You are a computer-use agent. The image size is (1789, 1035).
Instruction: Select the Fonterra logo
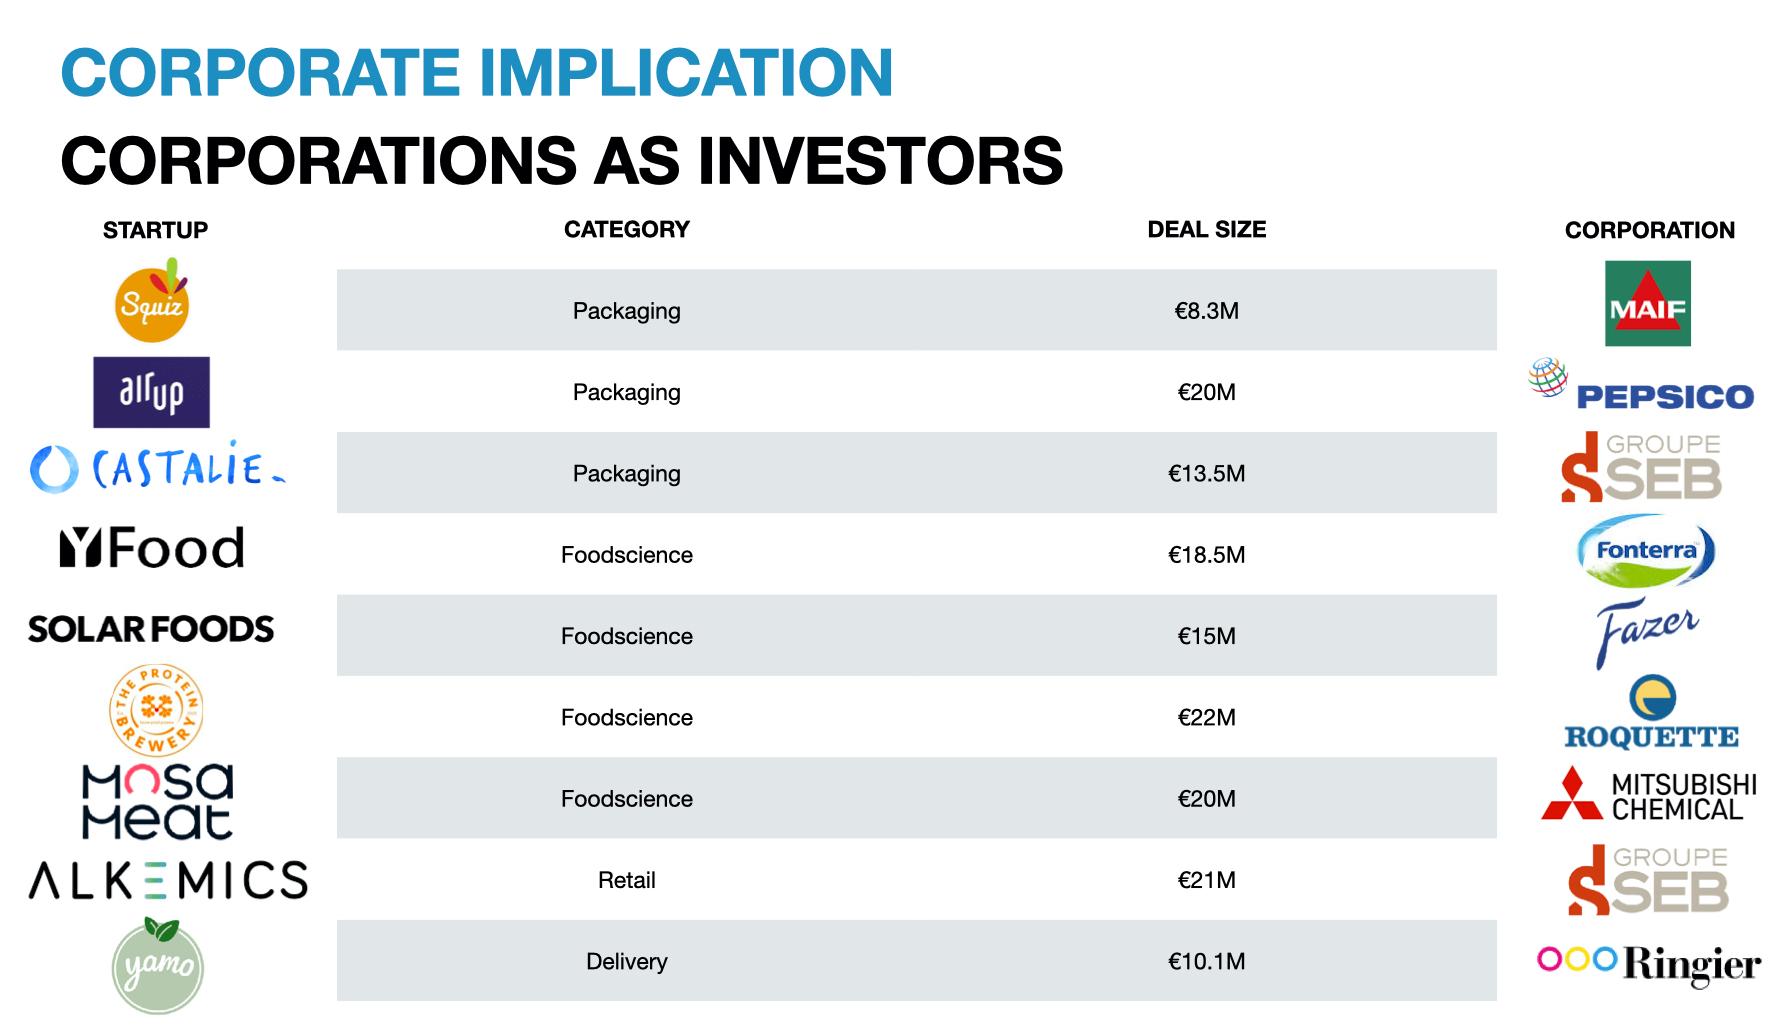tap(1646, 551)
